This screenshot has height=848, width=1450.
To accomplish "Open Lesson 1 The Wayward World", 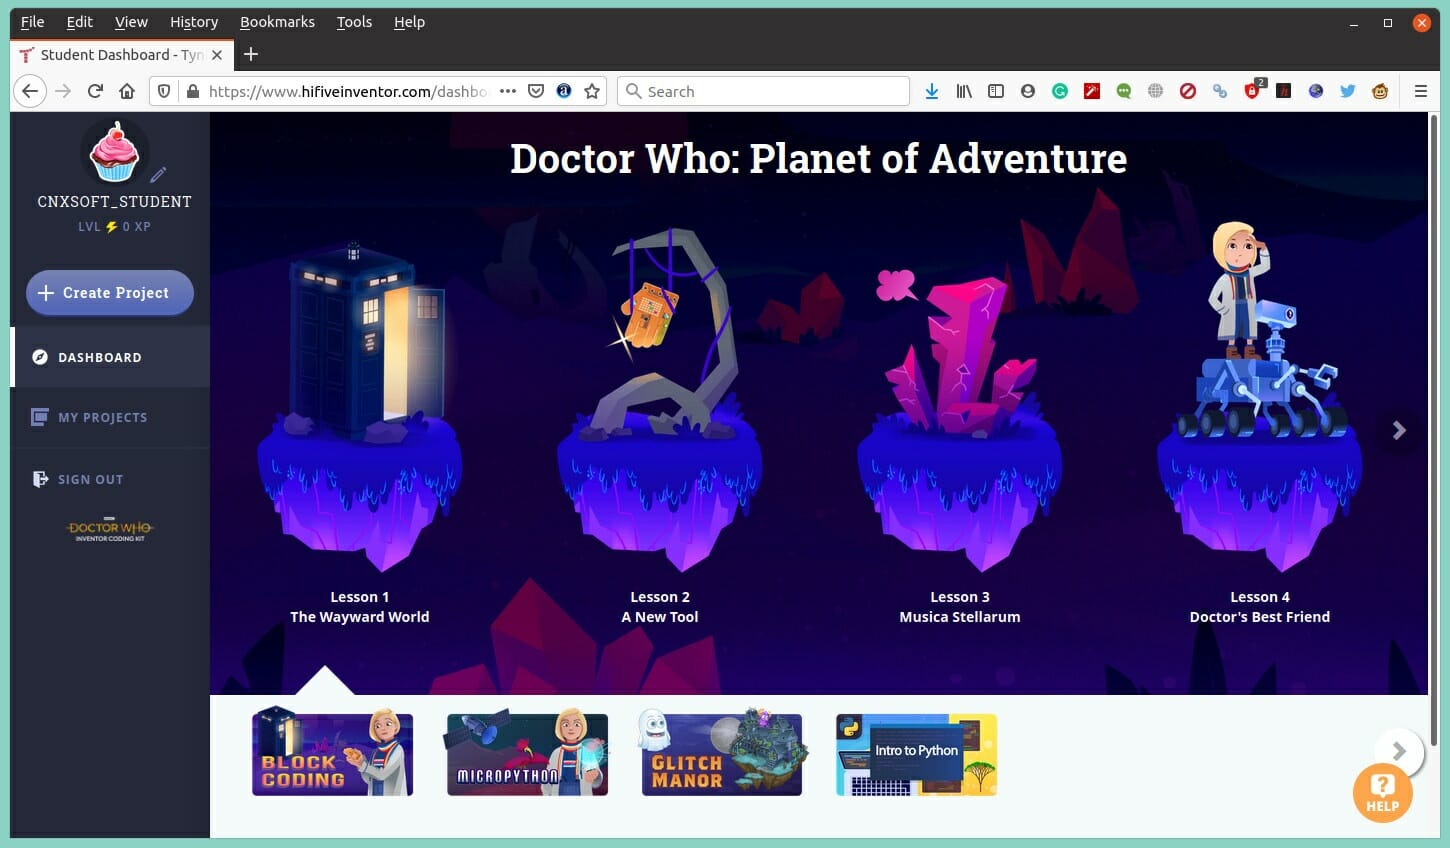I will point(360,607).
